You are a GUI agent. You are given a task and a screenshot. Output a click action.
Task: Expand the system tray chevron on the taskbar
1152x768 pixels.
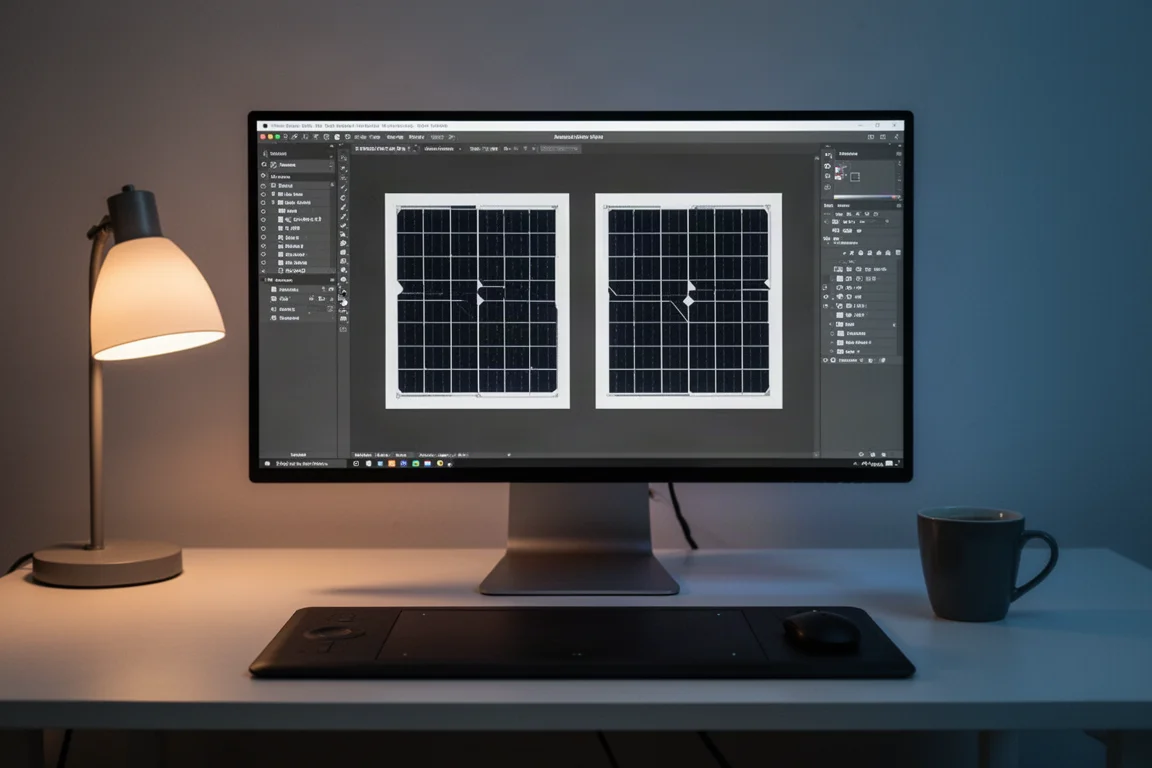(x=854, y=464)
